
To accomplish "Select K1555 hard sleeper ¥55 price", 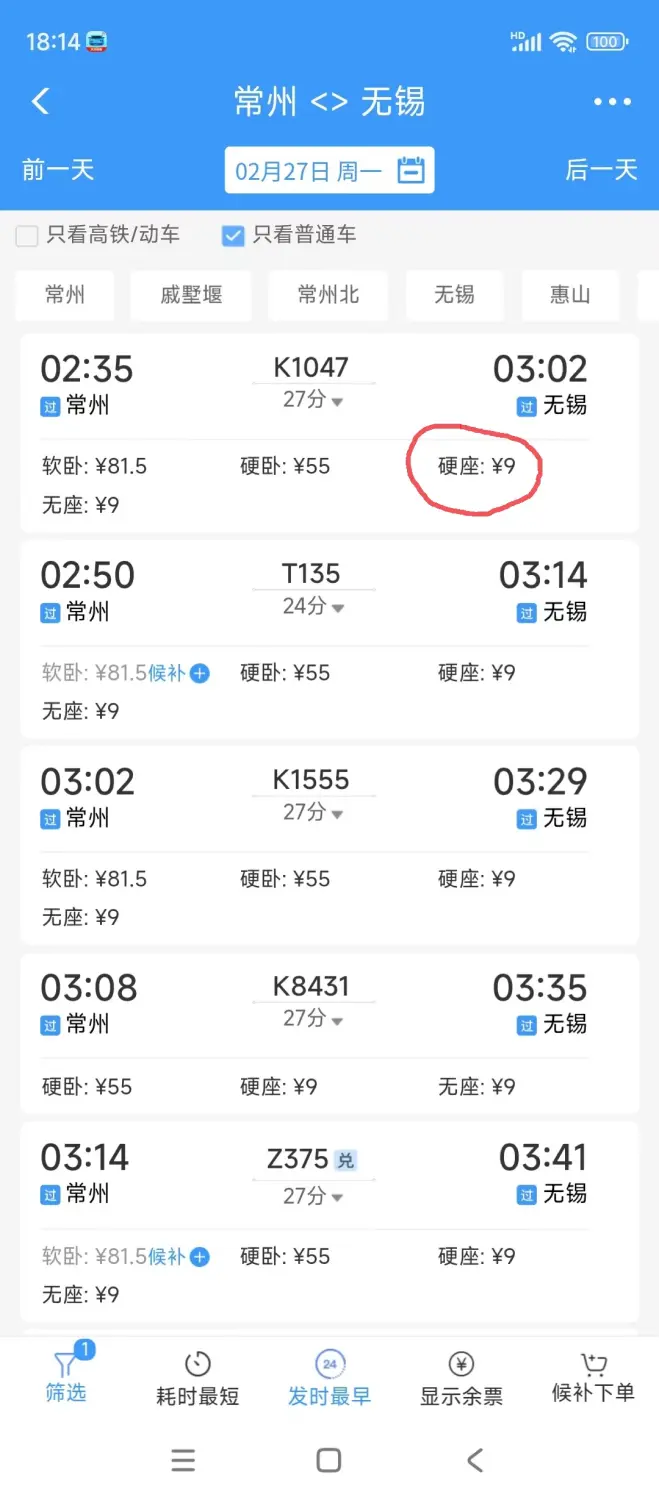I will [285, 879].
